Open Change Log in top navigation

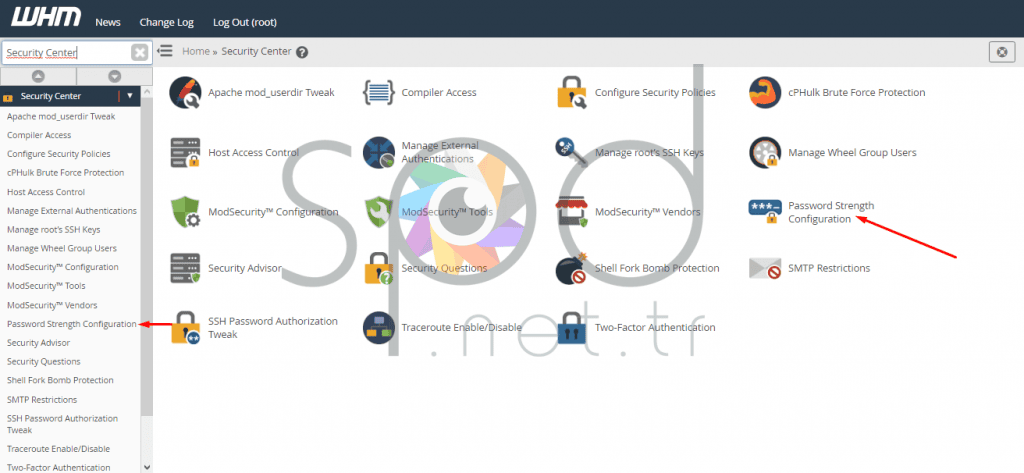point(167,22)
